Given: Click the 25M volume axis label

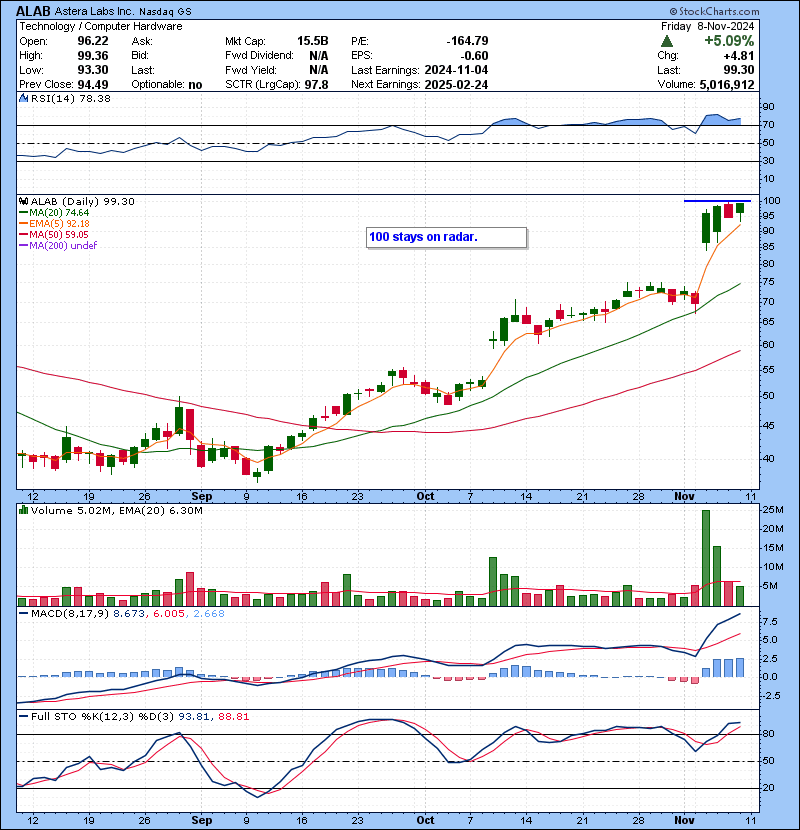Looking at the screenshot, I should (773, 509).
